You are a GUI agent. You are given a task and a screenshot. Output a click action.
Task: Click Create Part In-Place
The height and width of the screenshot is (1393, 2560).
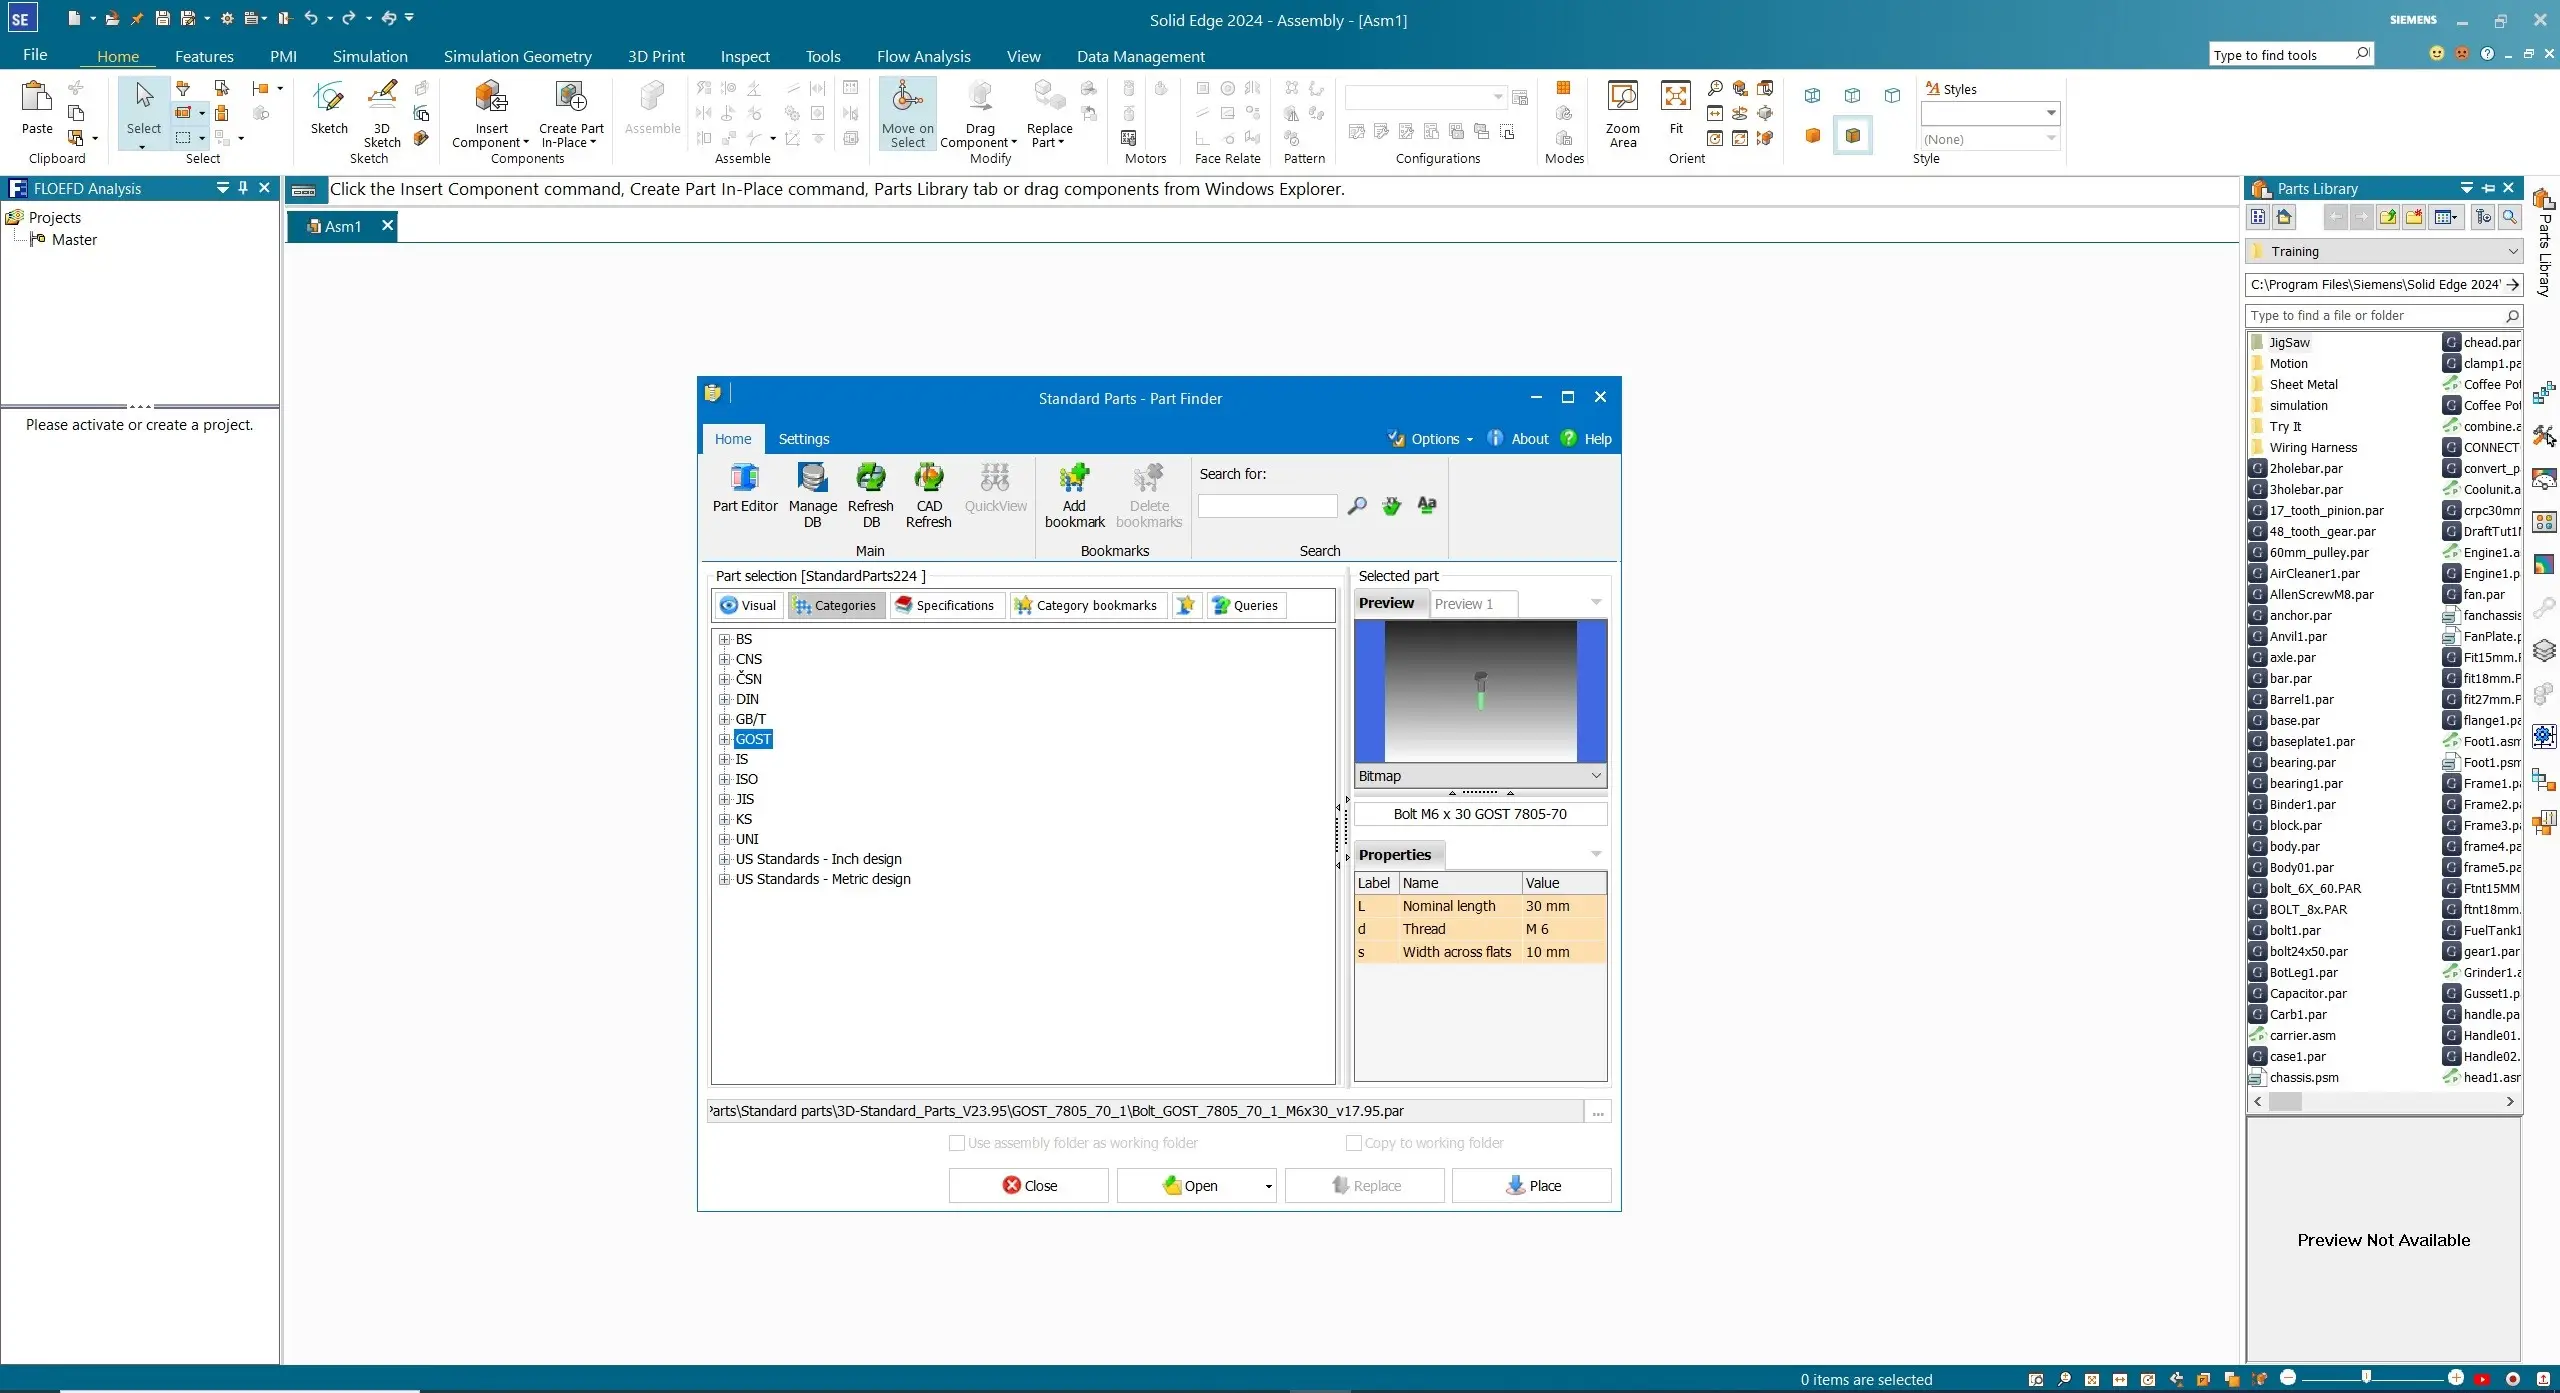571,113
